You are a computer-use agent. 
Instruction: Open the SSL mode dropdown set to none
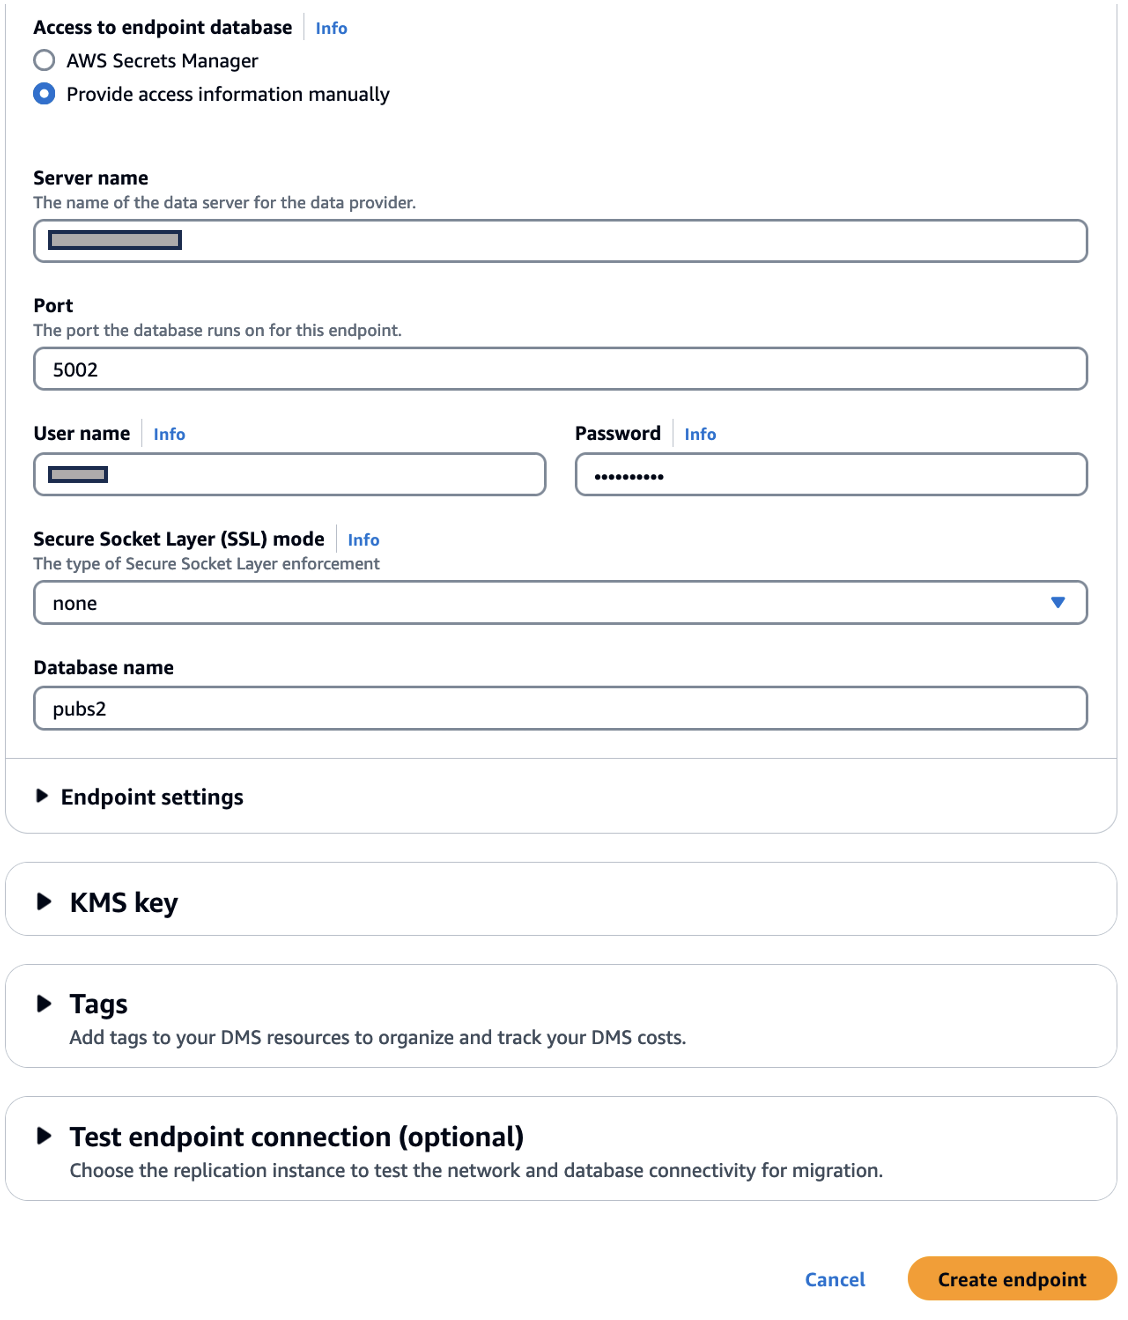pos(540,603)
